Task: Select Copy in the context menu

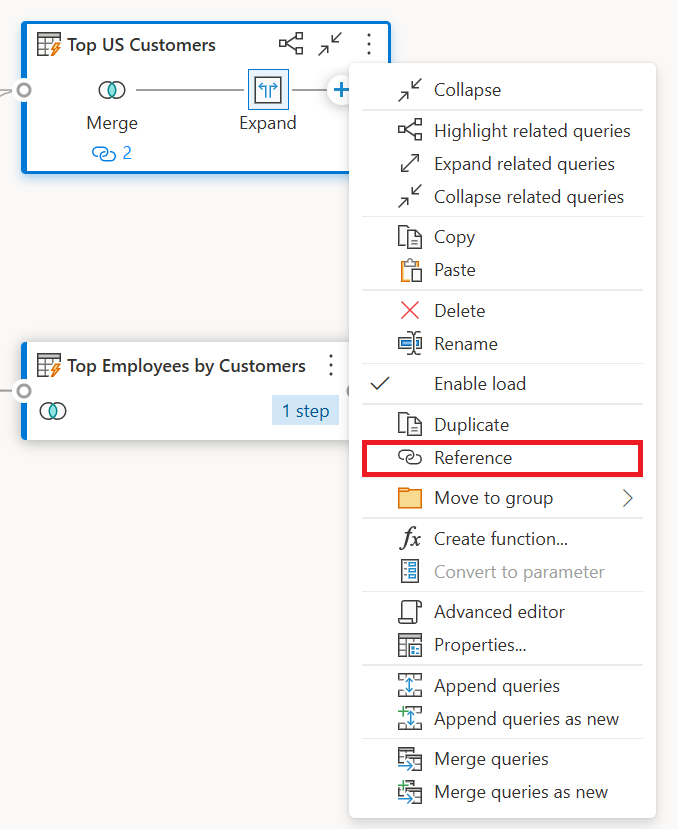Action: coord(502,237)
